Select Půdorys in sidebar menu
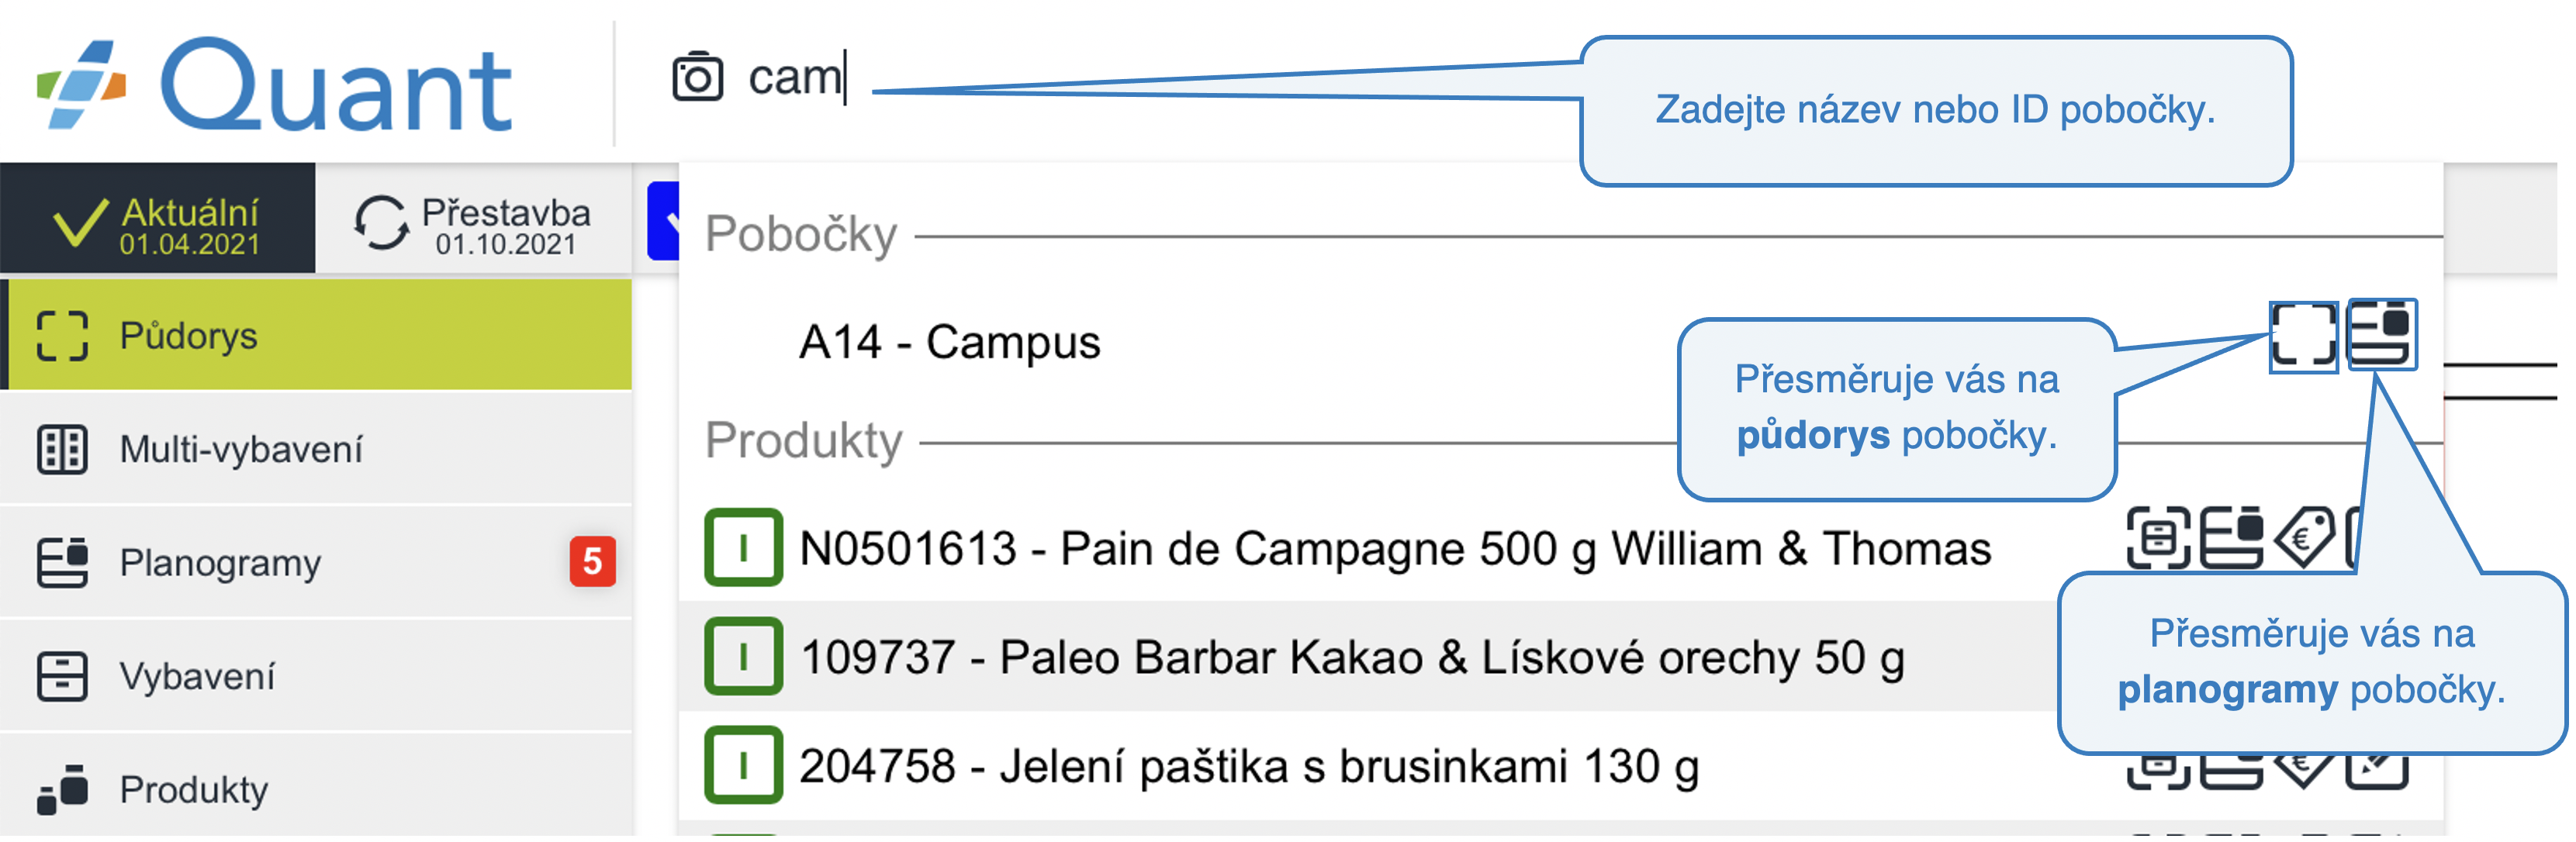Image resolution: width=2576 pixels, height=842 pixels. [316, 335]
